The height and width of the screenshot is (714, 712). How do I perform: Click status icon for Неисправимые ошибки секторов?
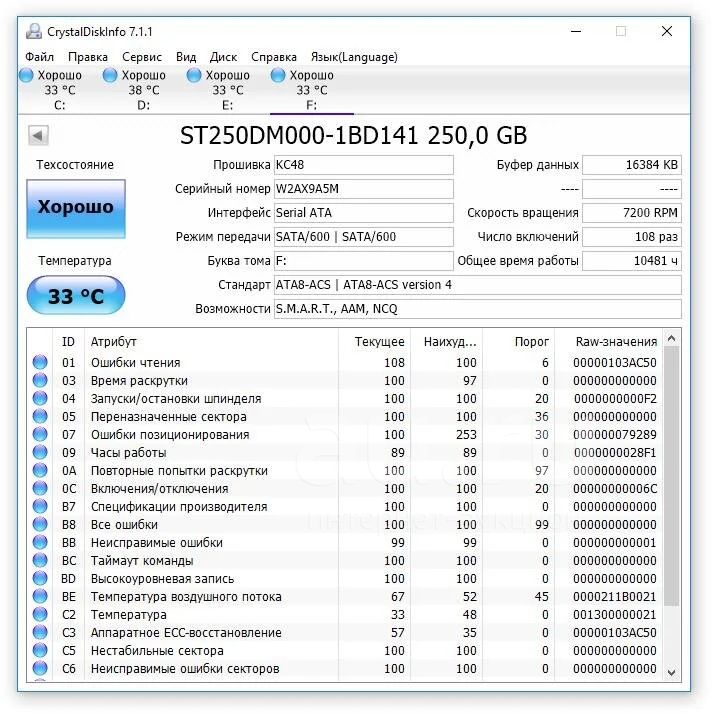(40, 668)
